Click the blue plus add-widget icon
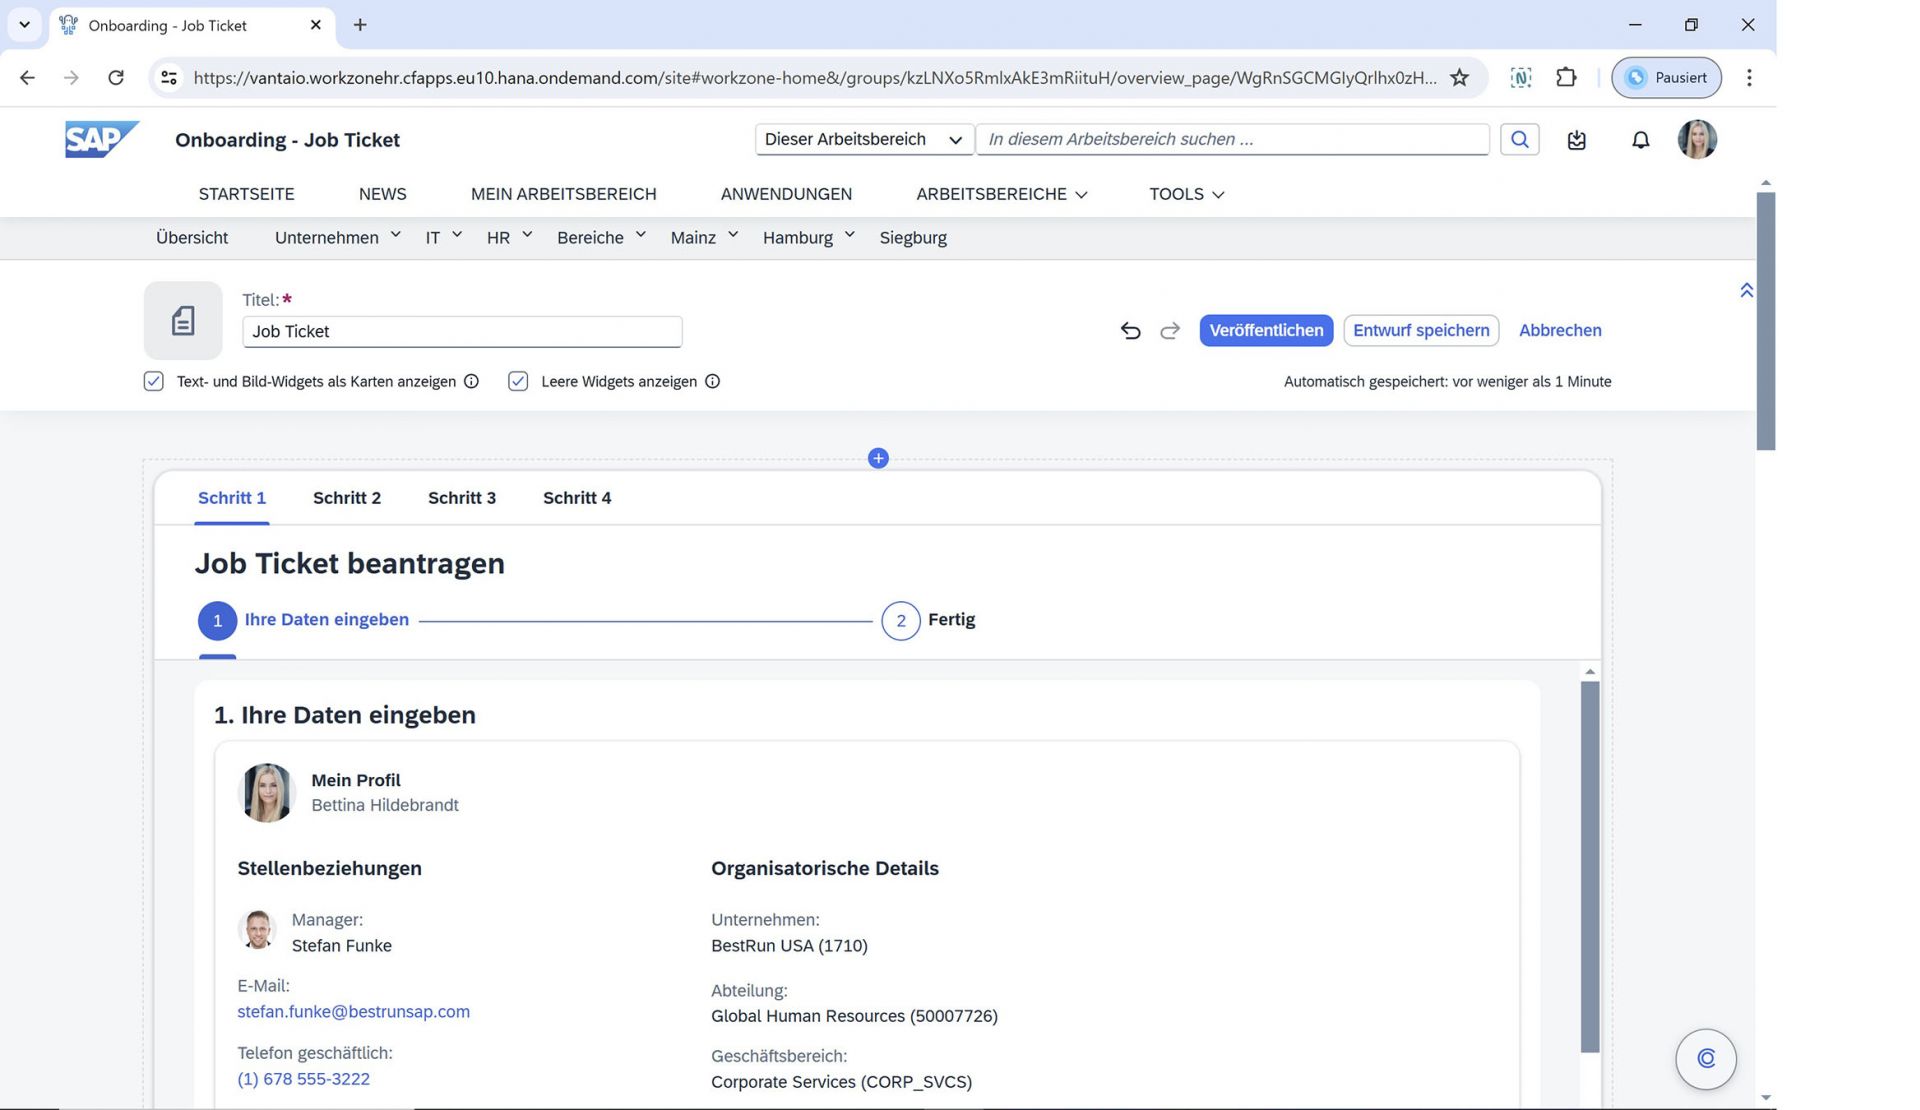 (878, 458)
